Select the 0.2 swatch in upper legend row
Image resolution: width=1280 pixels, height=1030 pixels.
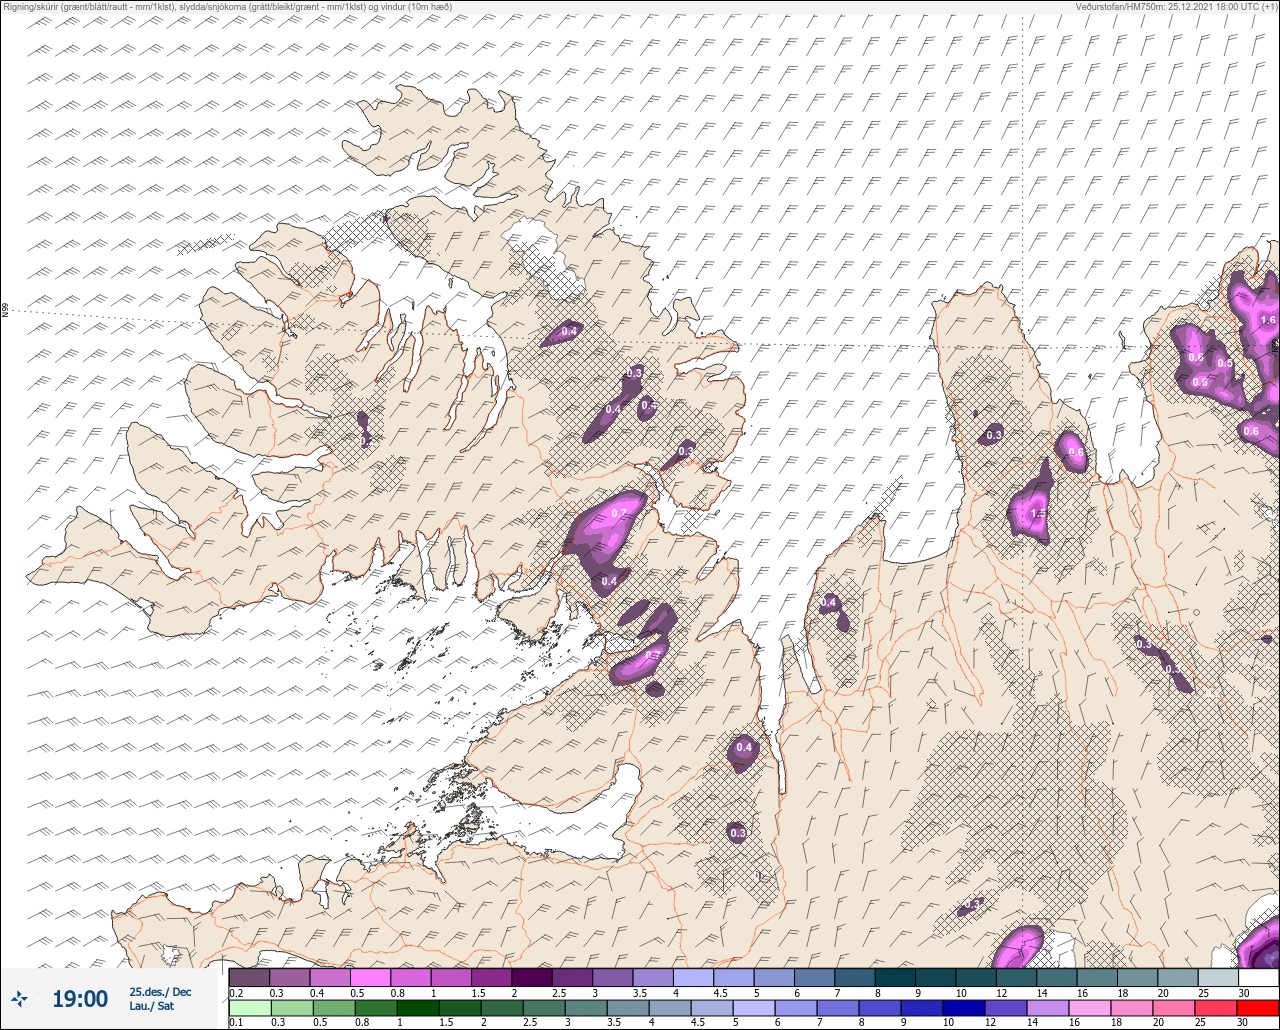click(x=249, y=977)
